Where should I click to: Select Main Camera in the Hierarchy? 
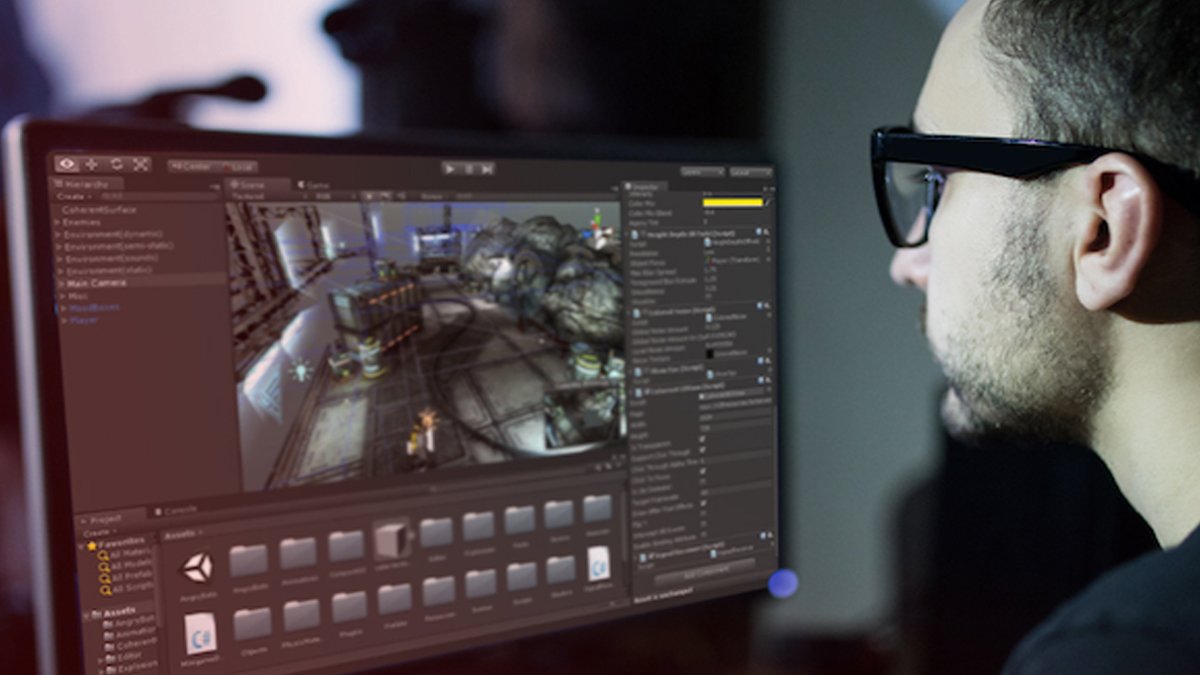[96, 283]
